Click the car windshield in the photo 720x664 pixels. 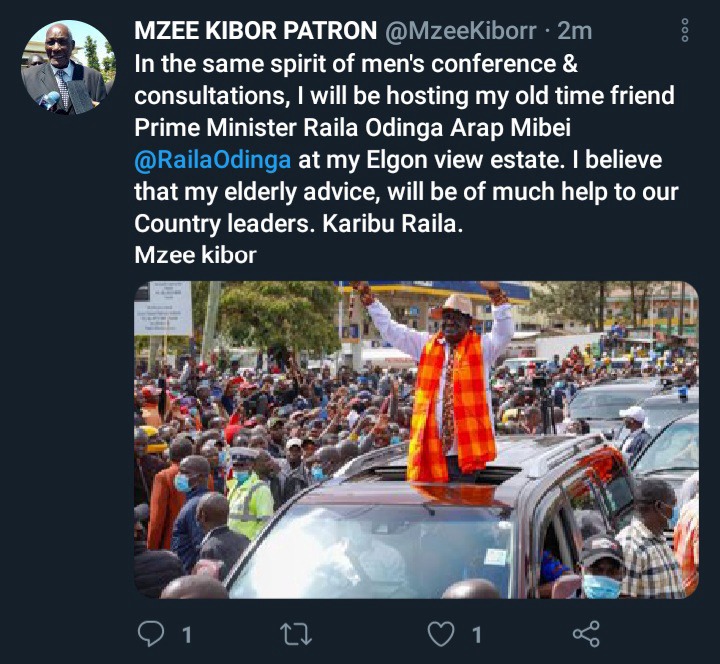367,551
